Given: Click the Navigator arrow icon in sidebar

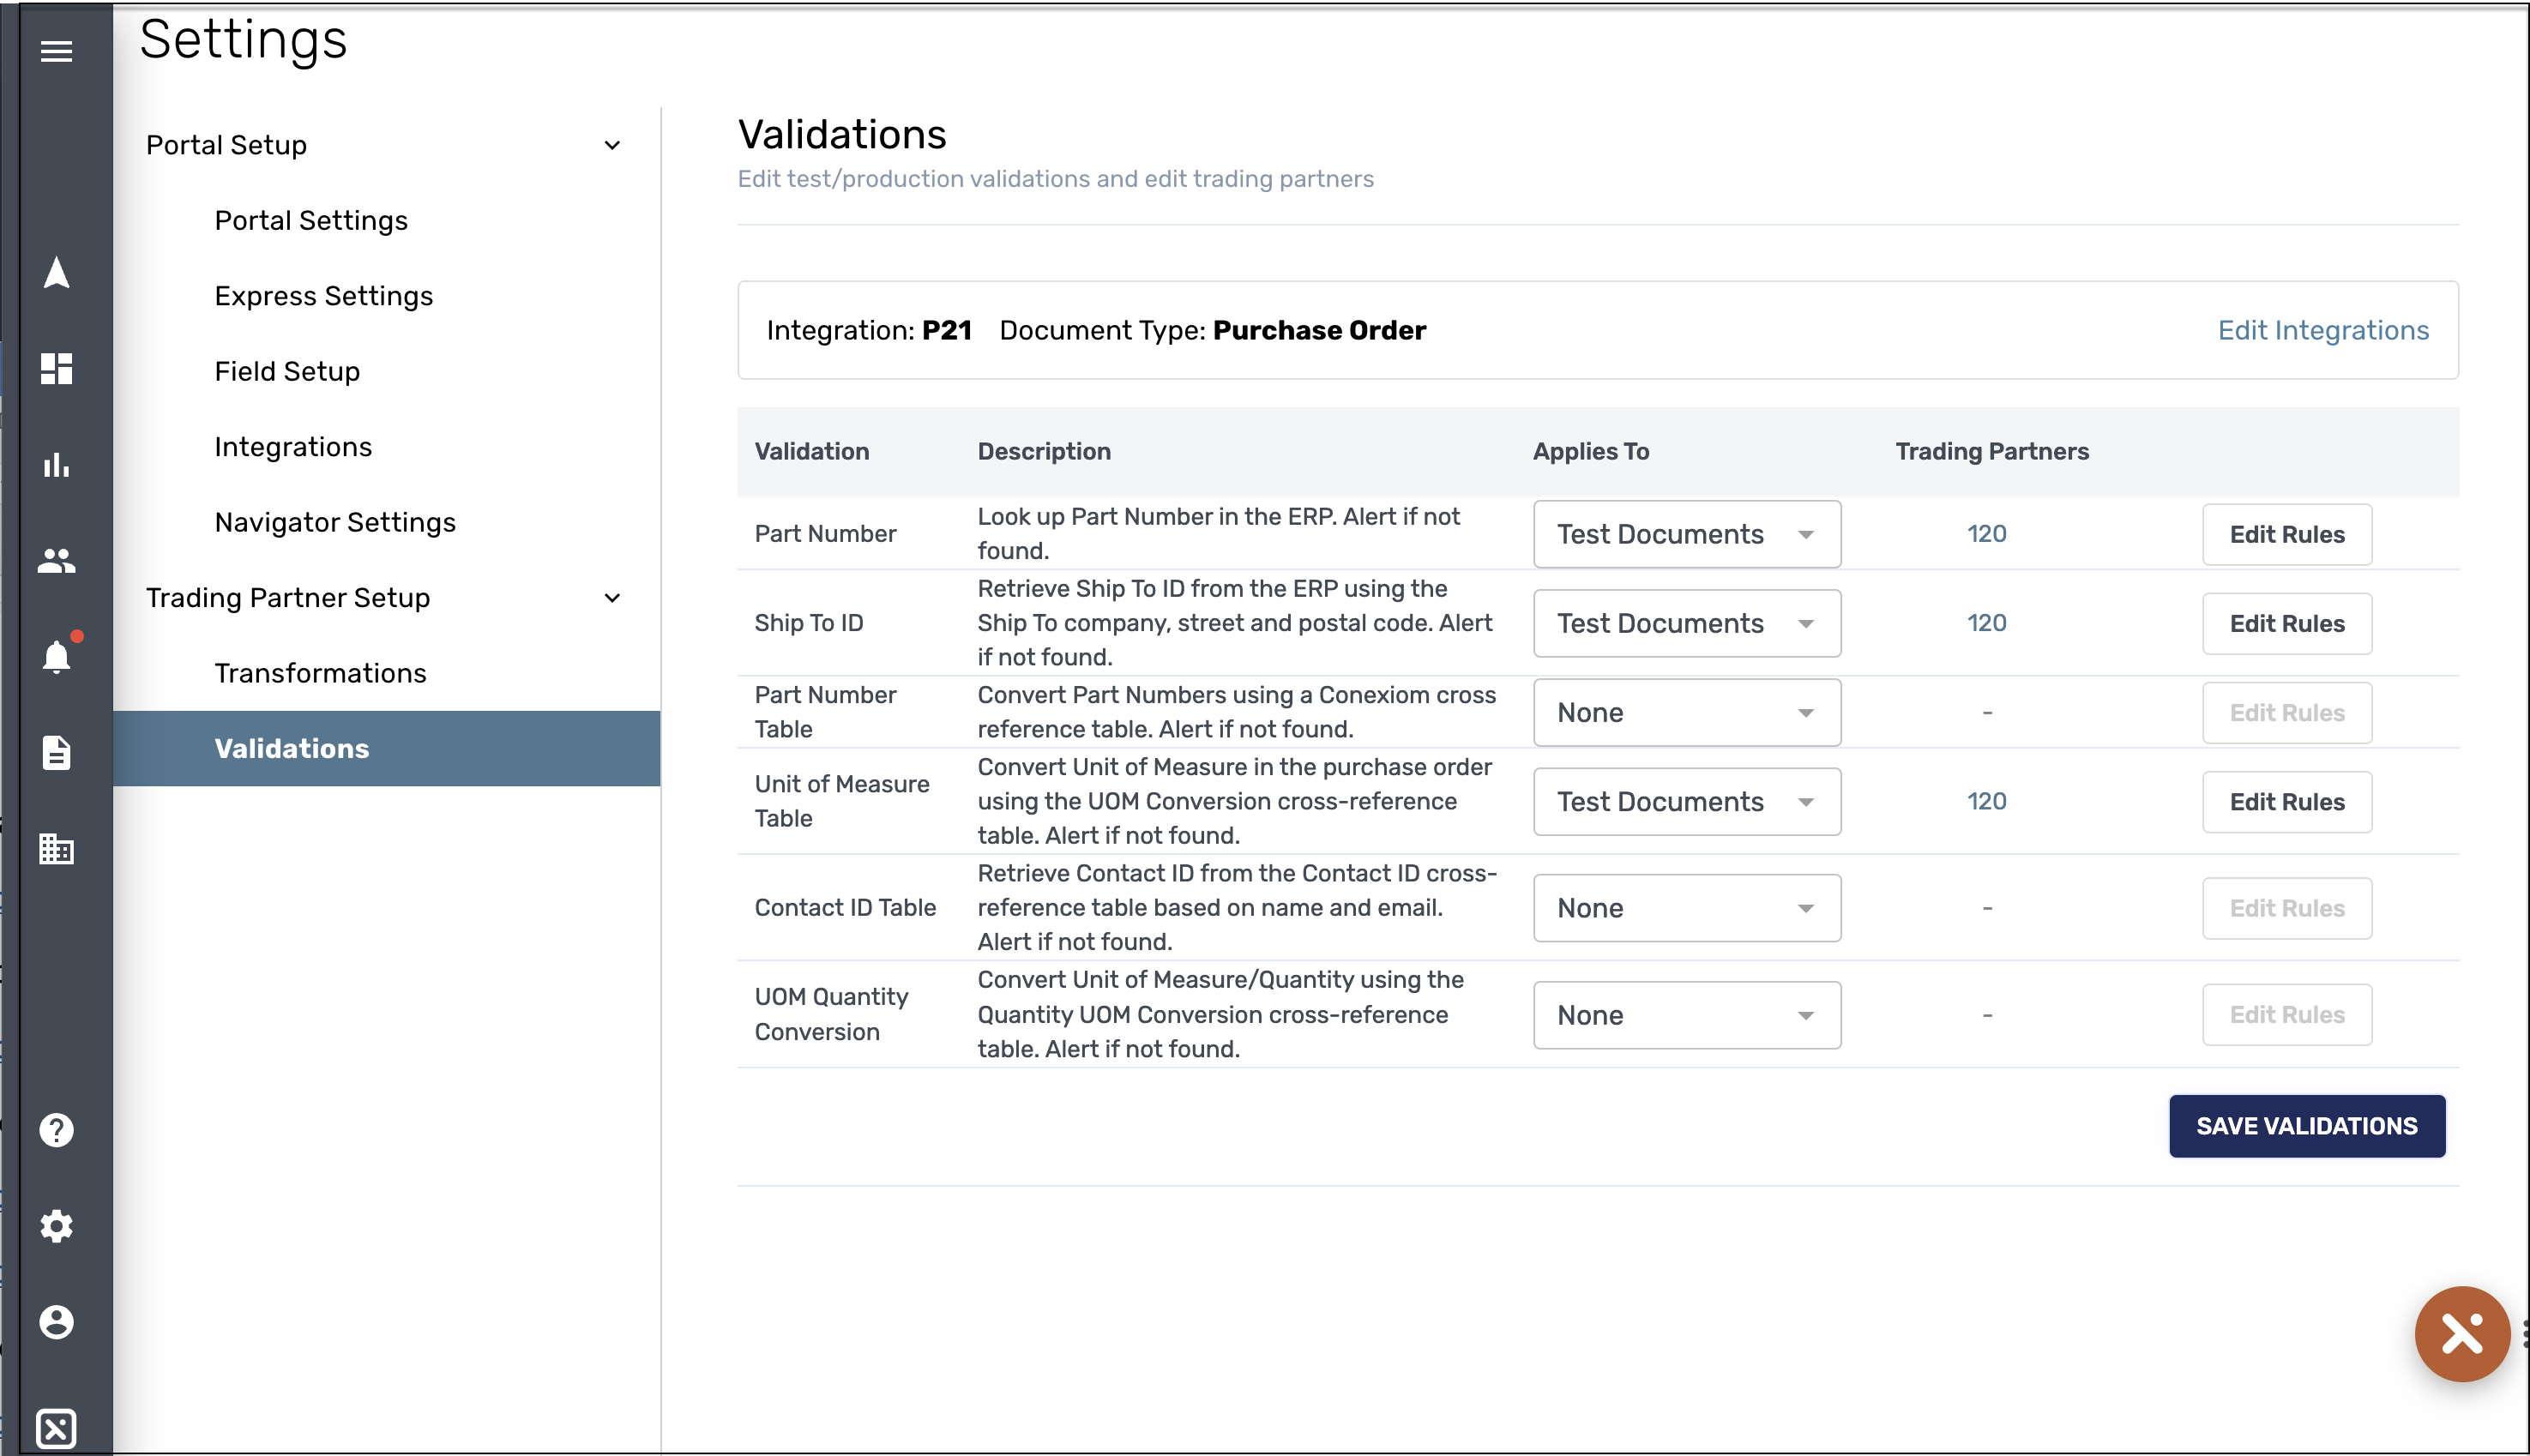Looking at the screenshot, I should [x=56, y=273].
